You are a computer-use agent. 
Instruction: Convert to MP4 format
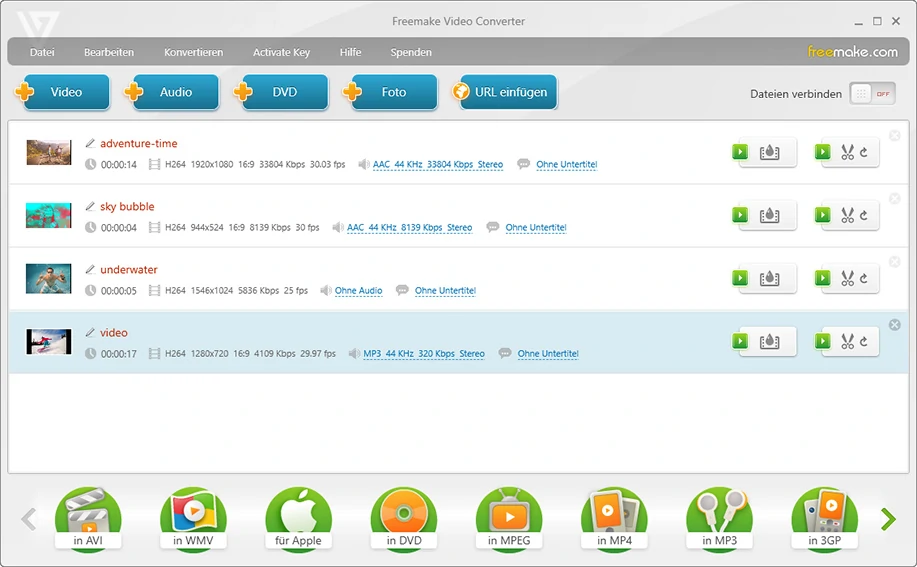[614, 518]
